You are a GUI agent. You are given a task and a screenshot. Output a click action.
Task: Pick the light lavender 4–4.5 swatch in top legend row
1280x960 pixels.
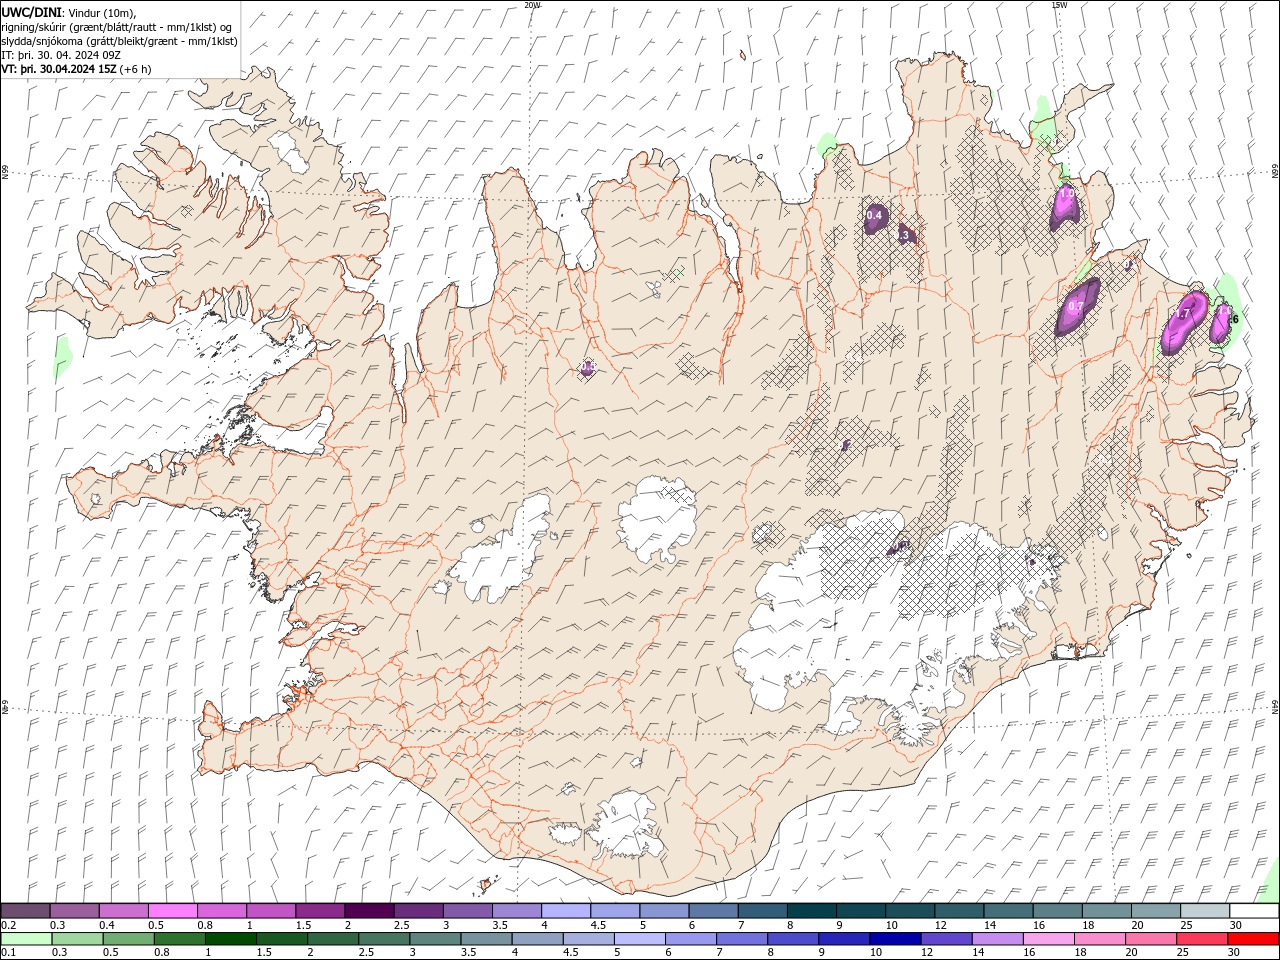pyautogui.click(x=565, y=911)
